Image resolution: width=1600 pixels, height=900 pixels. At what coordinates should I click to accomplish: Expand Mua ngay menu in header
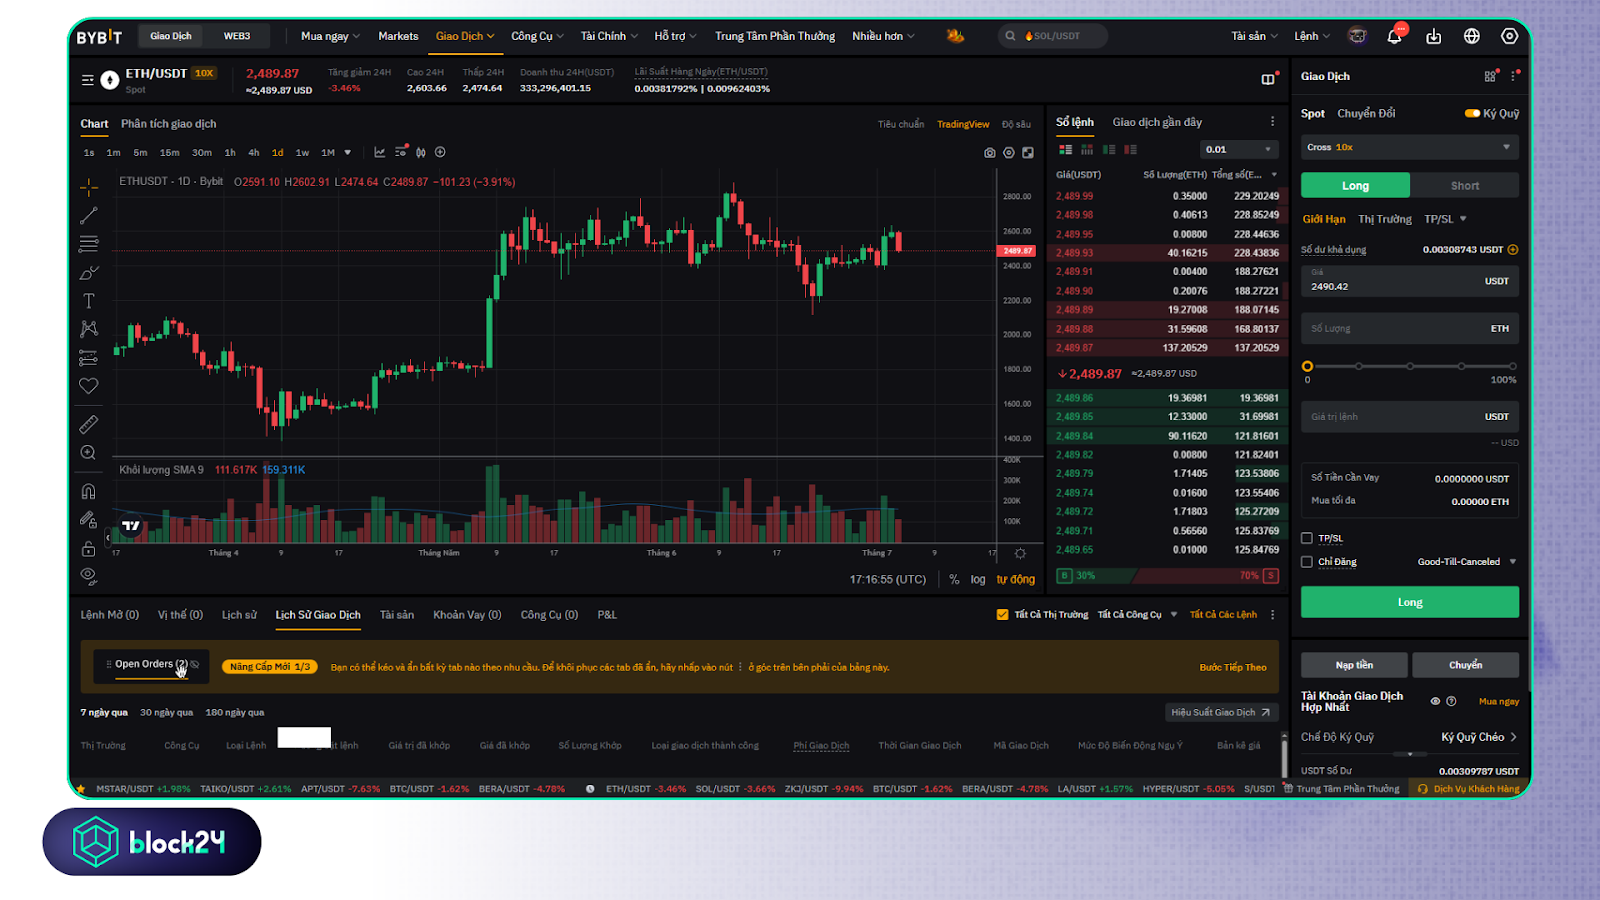[x=330, y=36]
